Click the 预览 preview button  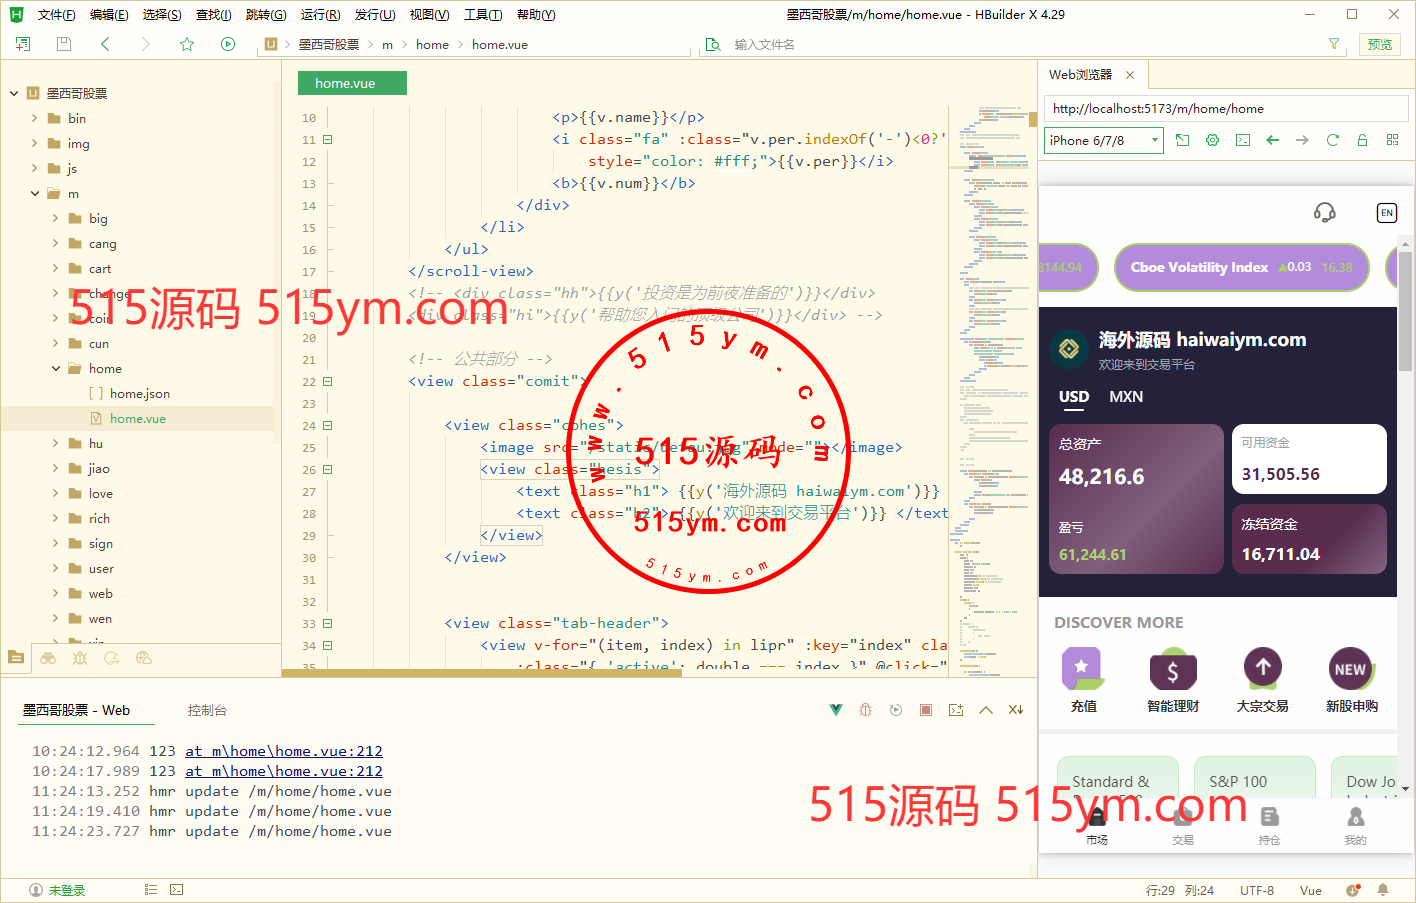pos(1380,44)
